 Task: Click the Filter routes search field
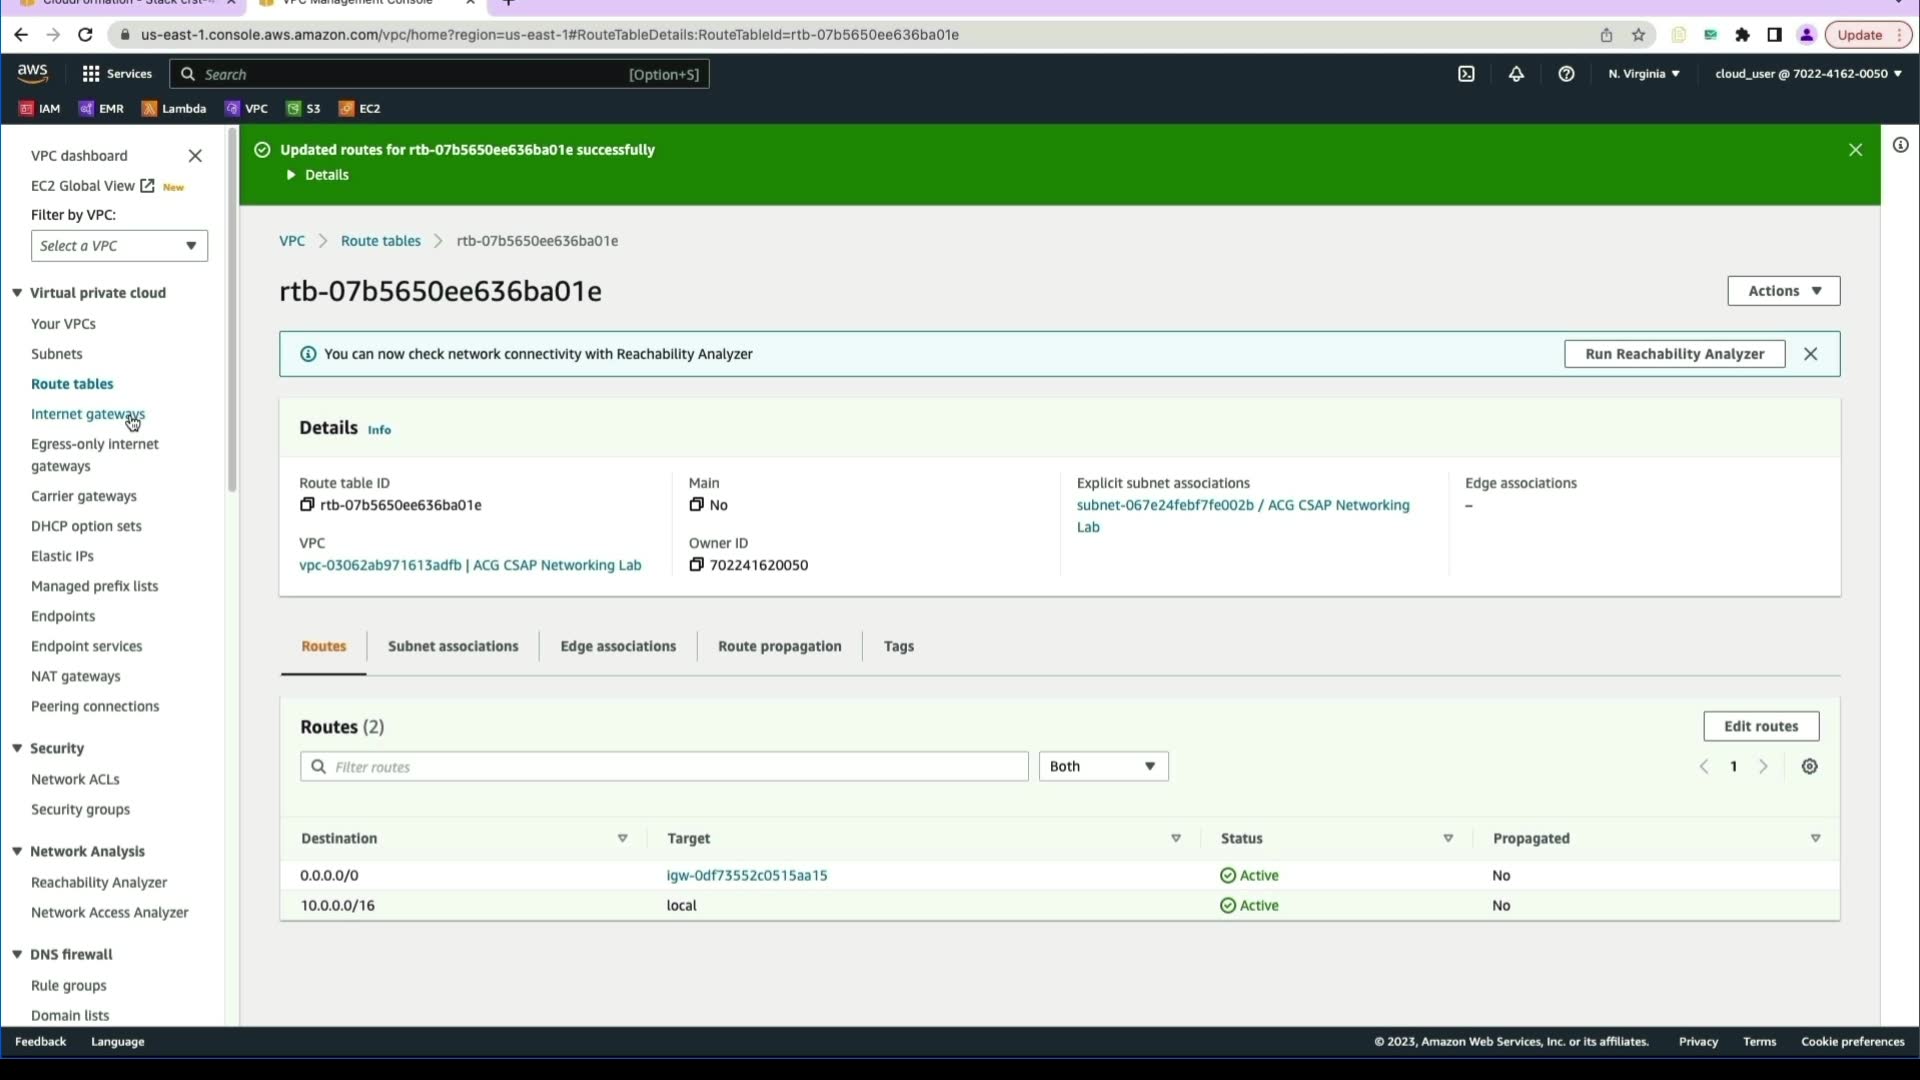point(664,767)
